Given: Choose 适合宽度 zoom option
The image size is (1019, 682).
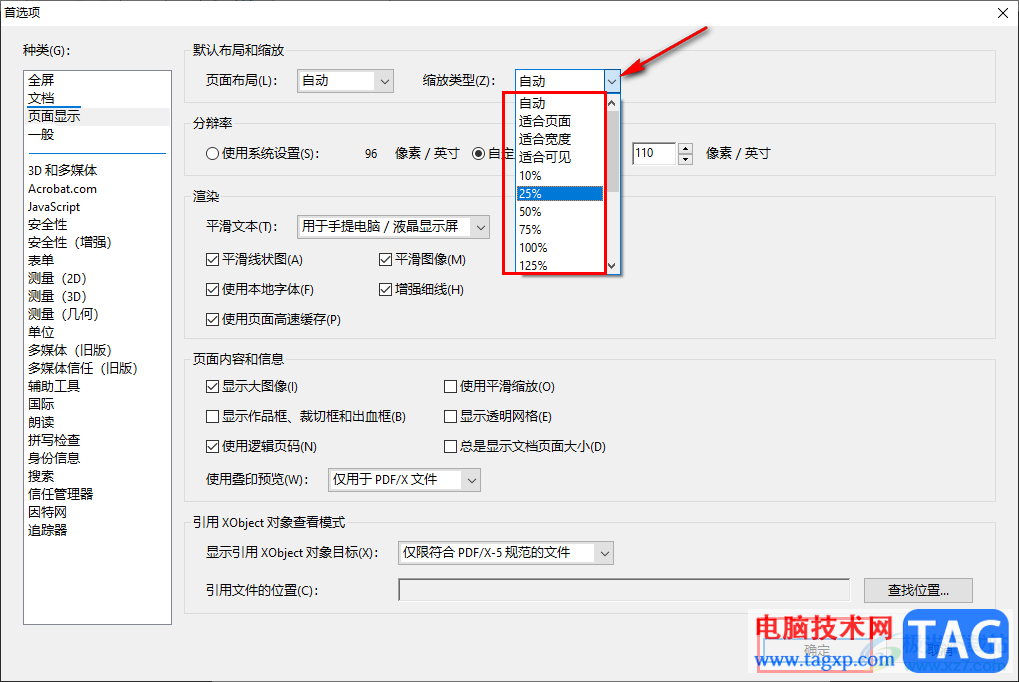Looking at the screenshot, I should (x=560, y=139).
